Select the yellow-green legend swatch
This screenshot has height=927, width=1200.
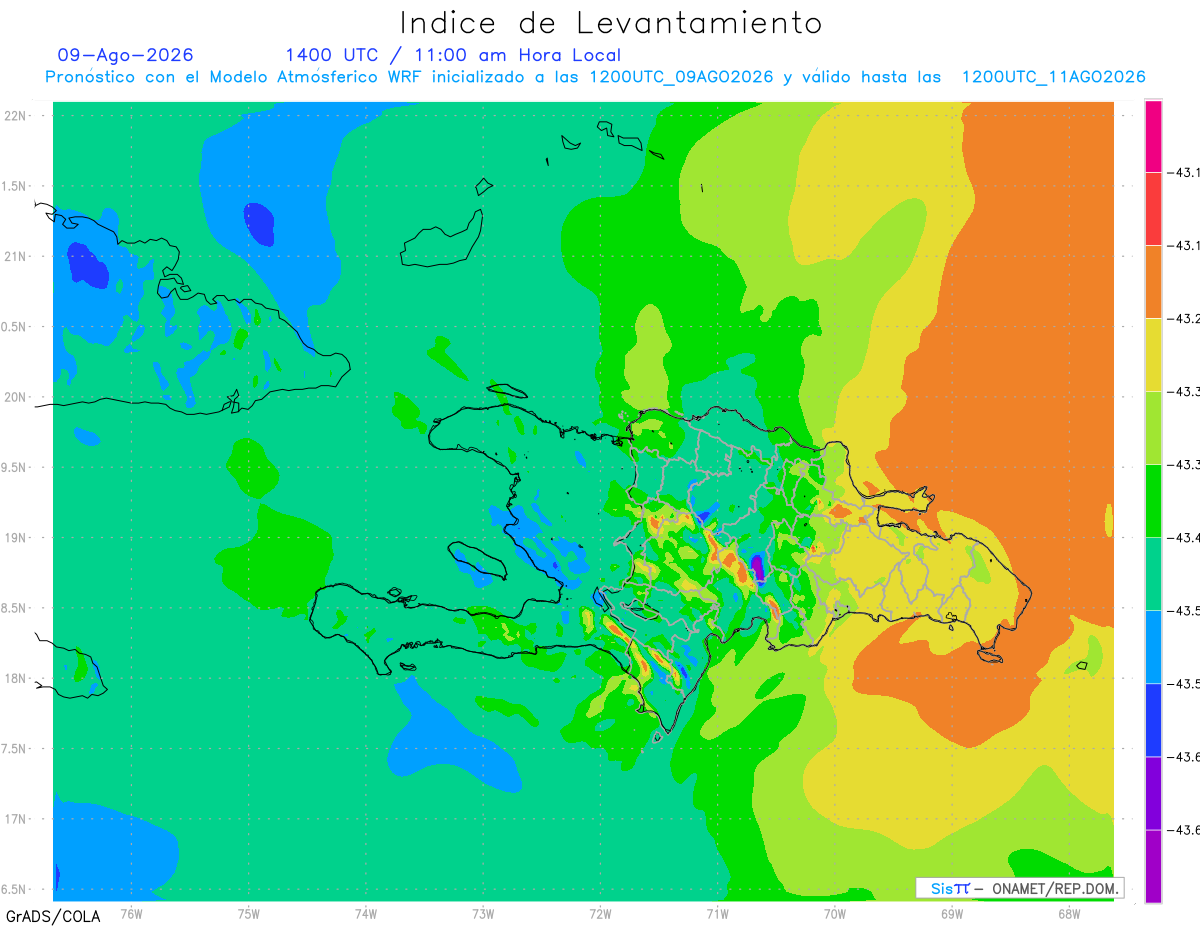click(1153, 428)
